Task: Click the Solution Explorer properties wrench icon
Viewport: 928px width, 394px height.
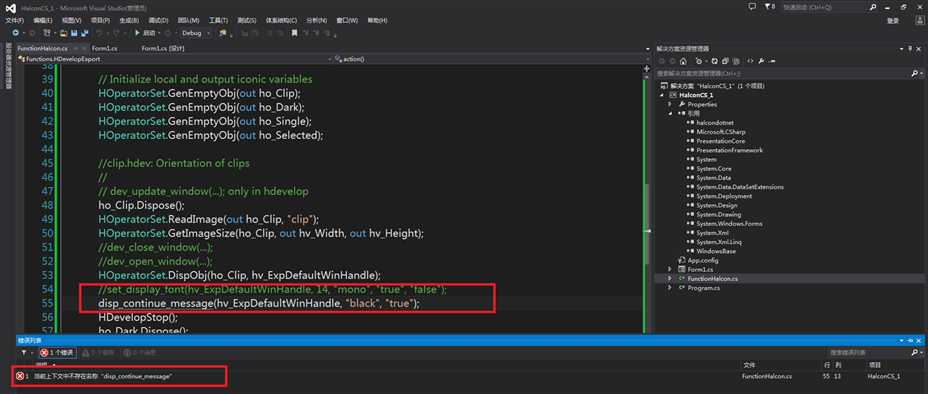Action: click(x=761, y=62)
